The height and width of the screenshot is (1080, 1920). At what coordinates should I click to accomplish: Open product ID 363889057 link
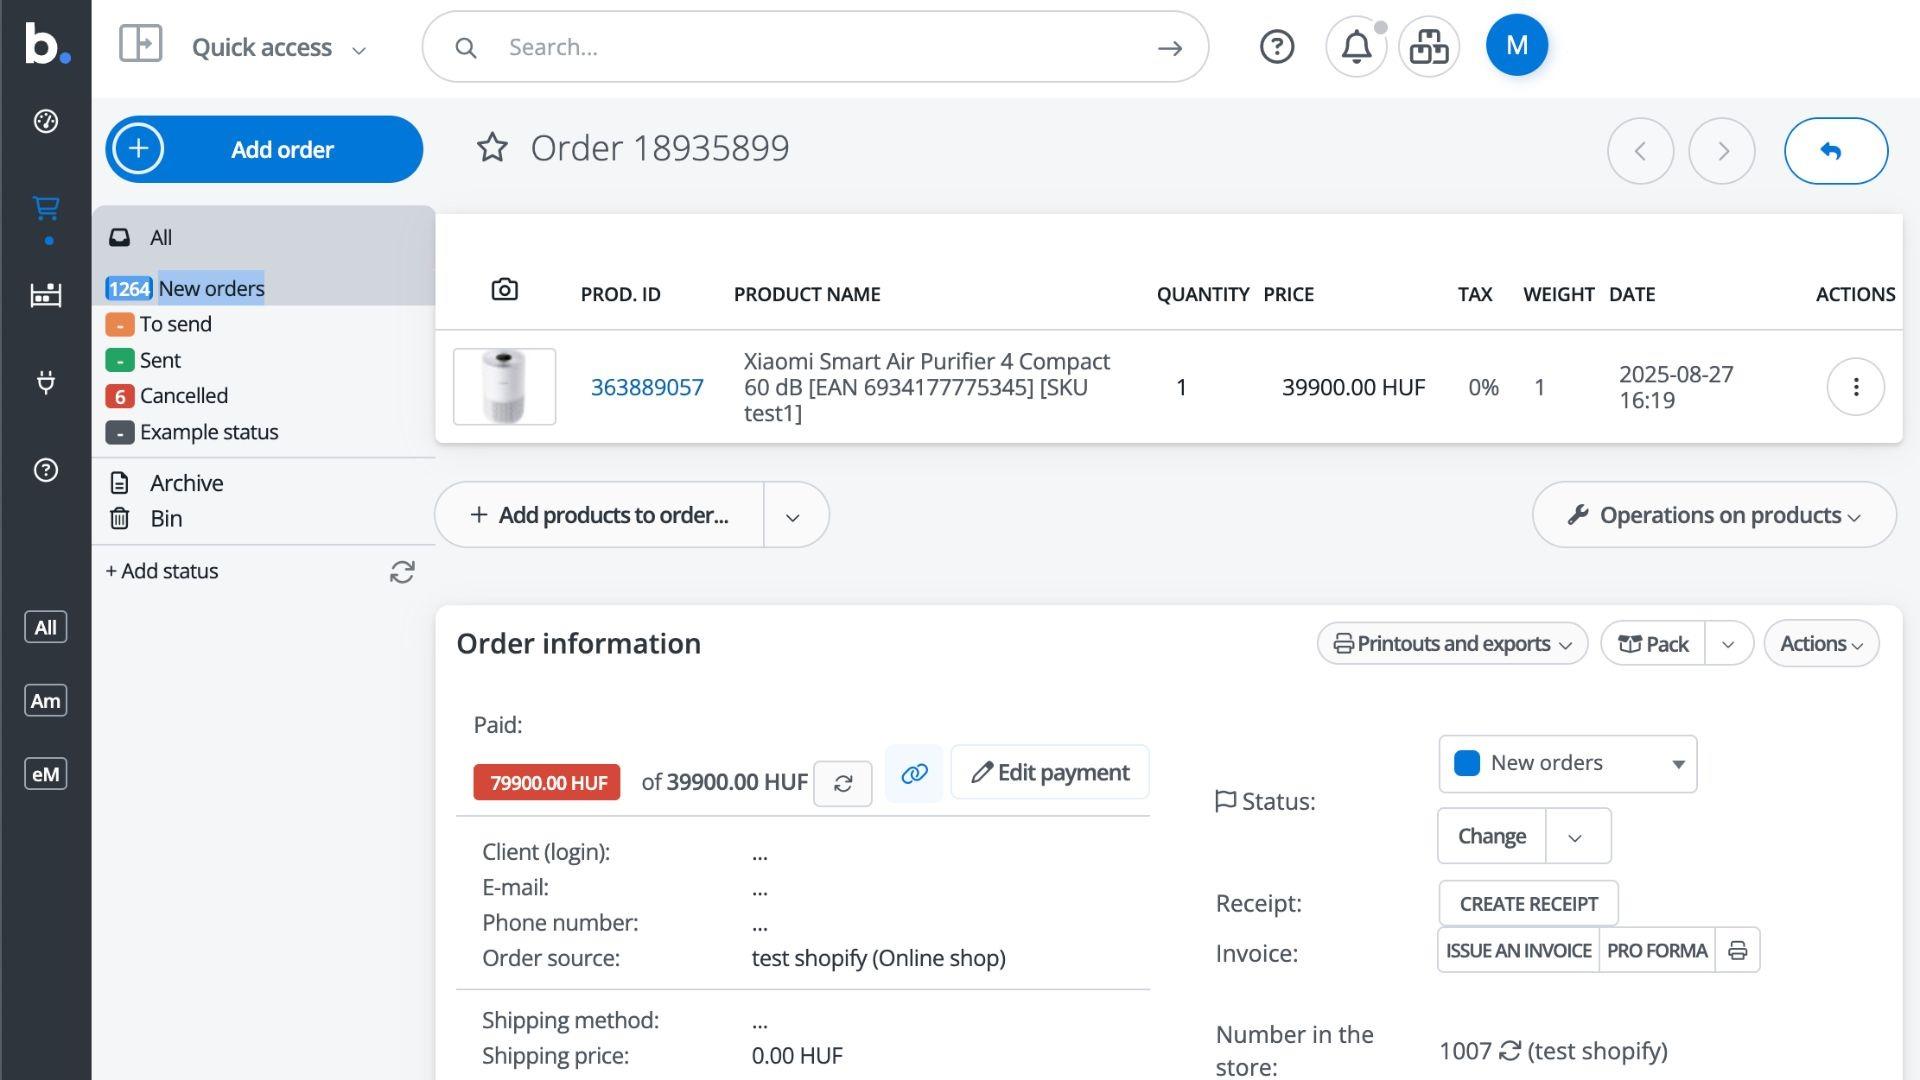[647, 387]
